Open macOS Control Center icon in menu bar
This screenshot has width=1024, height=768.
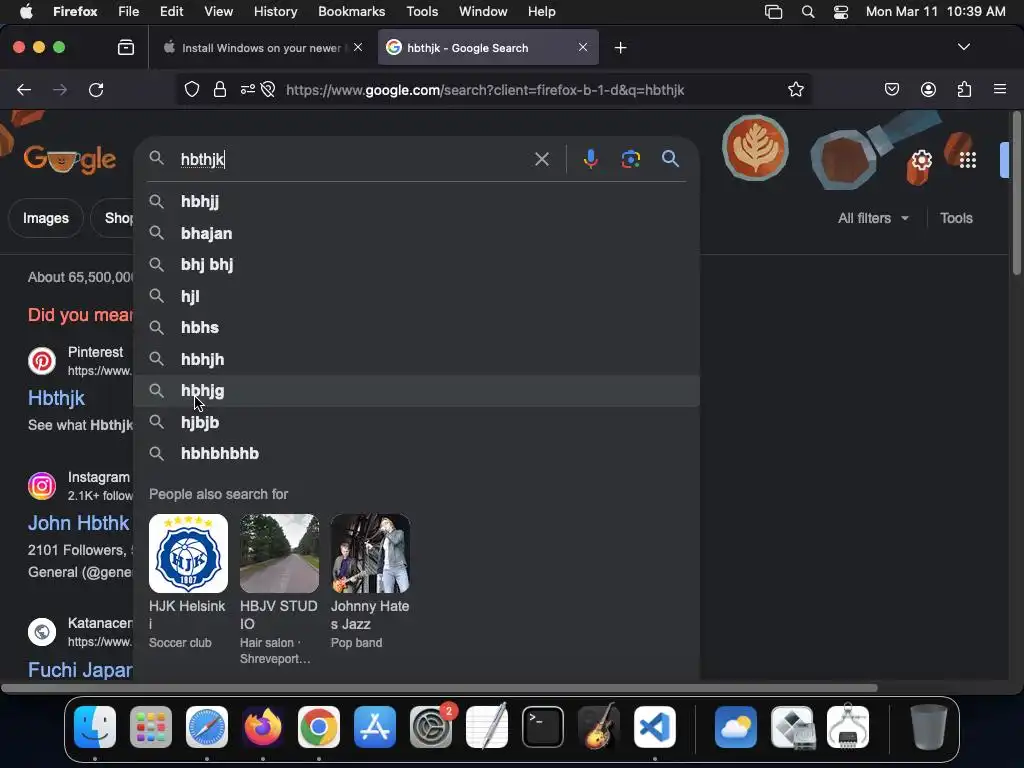point(840,12)
